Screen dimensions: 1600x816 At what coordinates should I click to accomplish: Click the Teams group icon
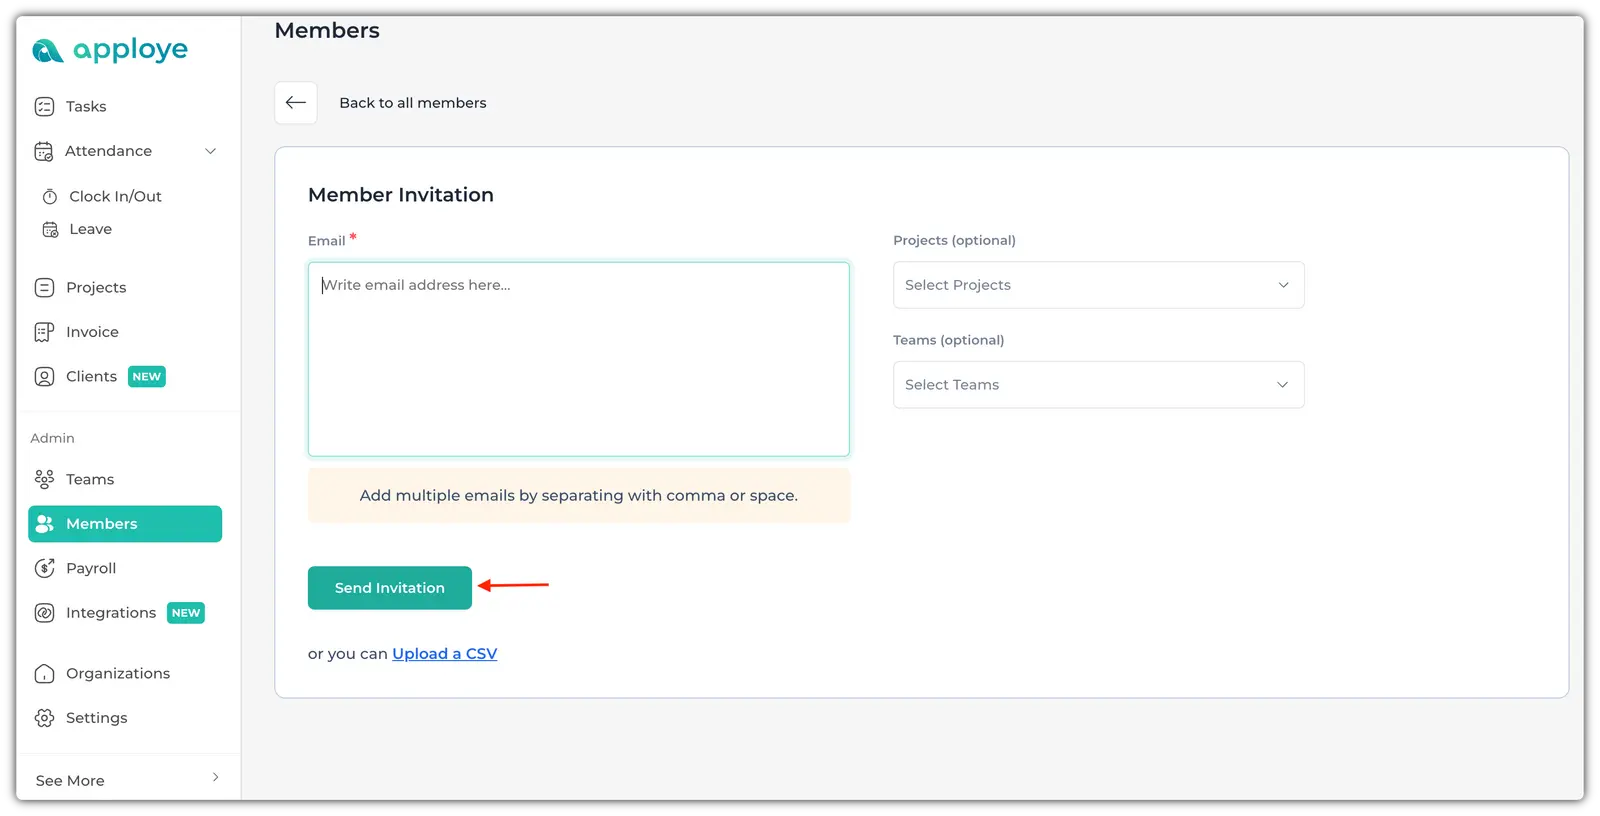click(x=44, y=480)
